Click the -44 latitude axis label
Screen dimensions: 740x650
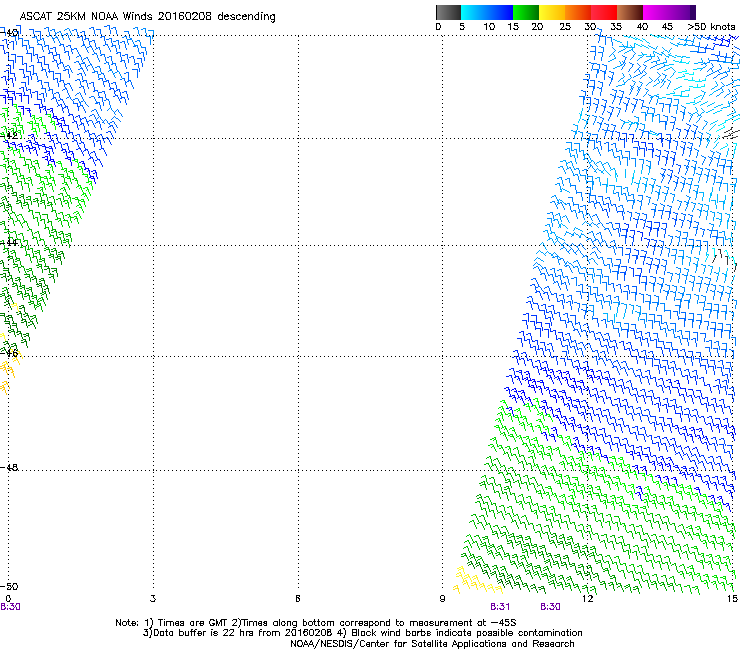tap(9, 243)
